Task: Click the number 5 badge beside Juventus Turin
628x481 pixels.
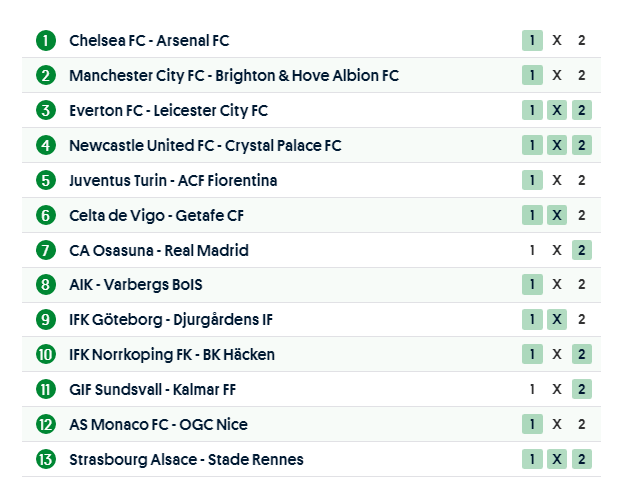Action: tap(46, 181)
